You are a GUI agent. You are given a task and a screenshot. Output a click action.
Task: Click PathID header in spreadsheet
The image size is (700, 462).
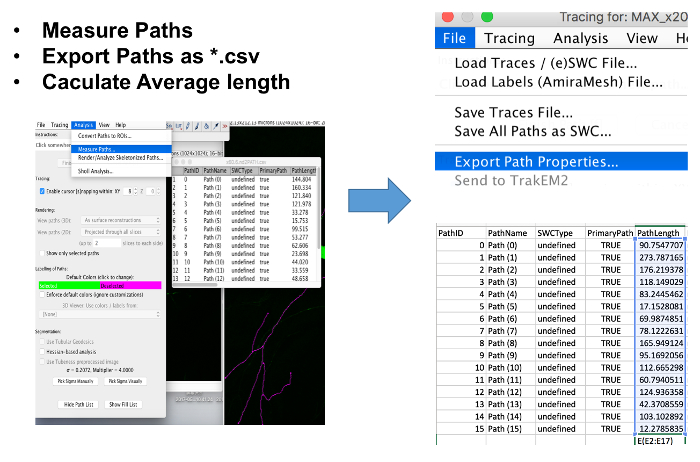coord(461,233)
